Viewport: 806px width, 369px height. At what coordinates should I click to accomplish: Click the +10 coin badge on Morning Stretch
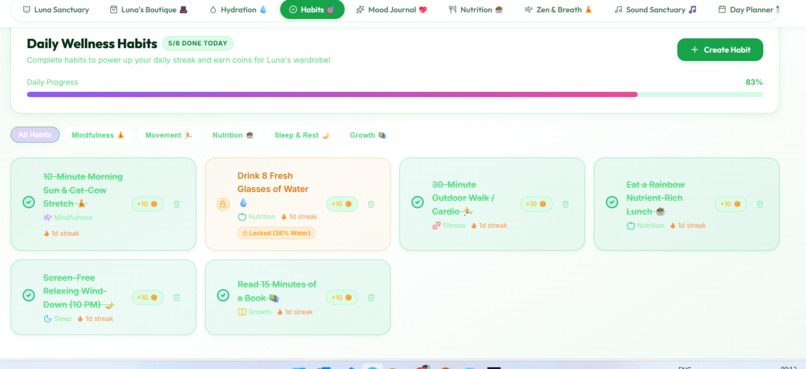pos(148,204)
